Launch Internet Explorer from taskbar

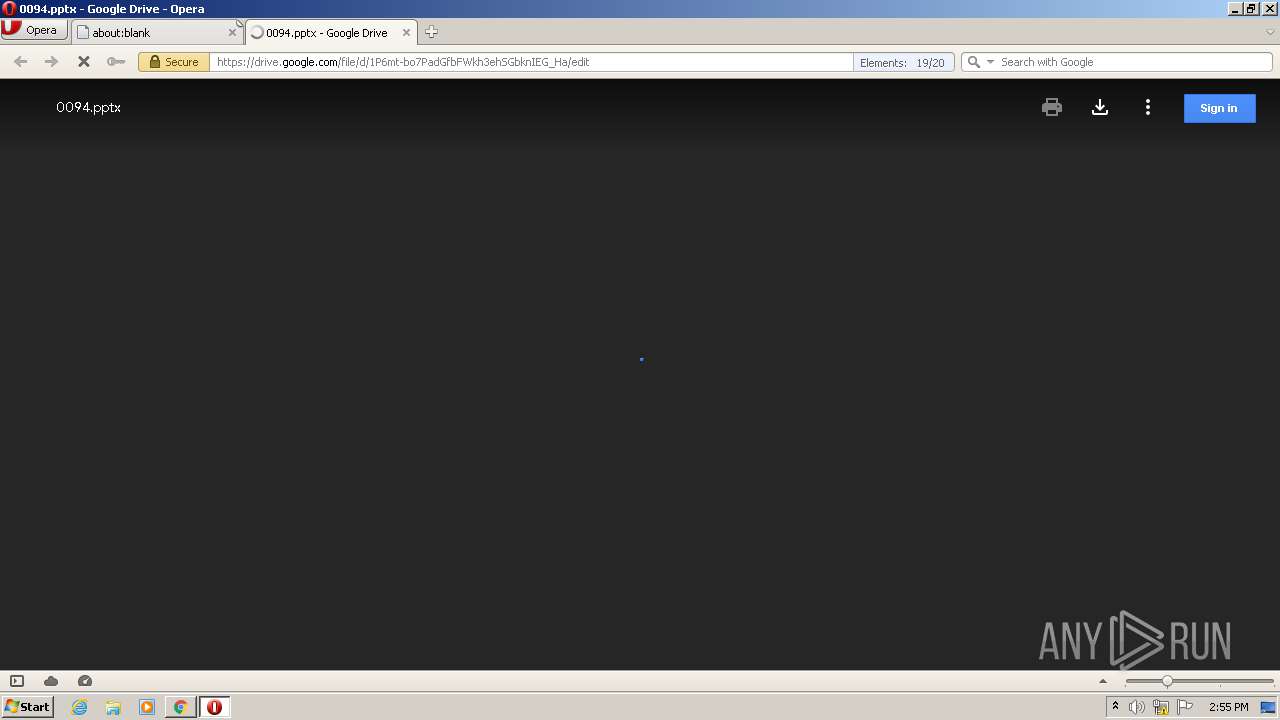tap(79, 707)
